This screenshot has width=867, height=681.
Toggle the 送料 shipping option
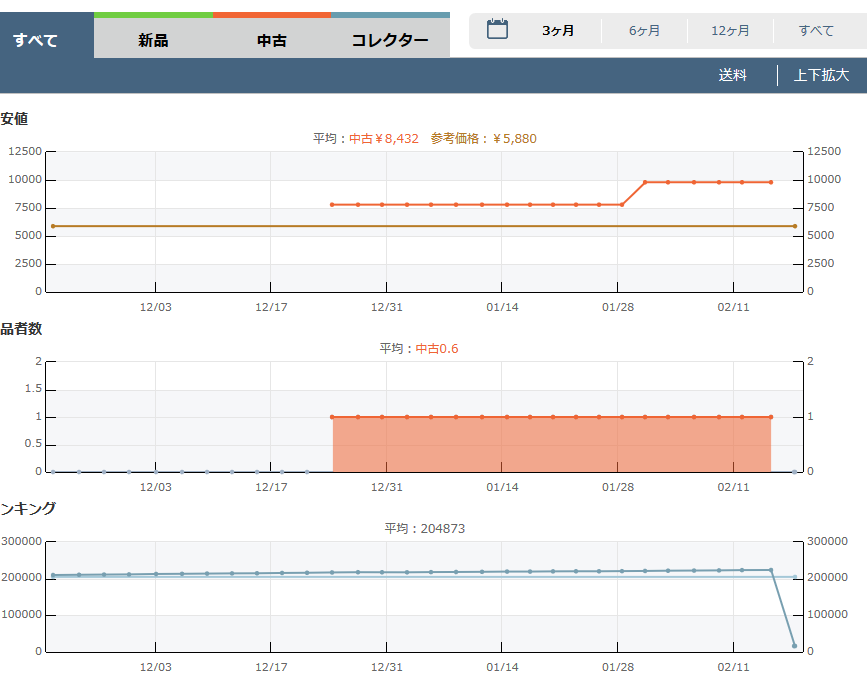(733, 75)
